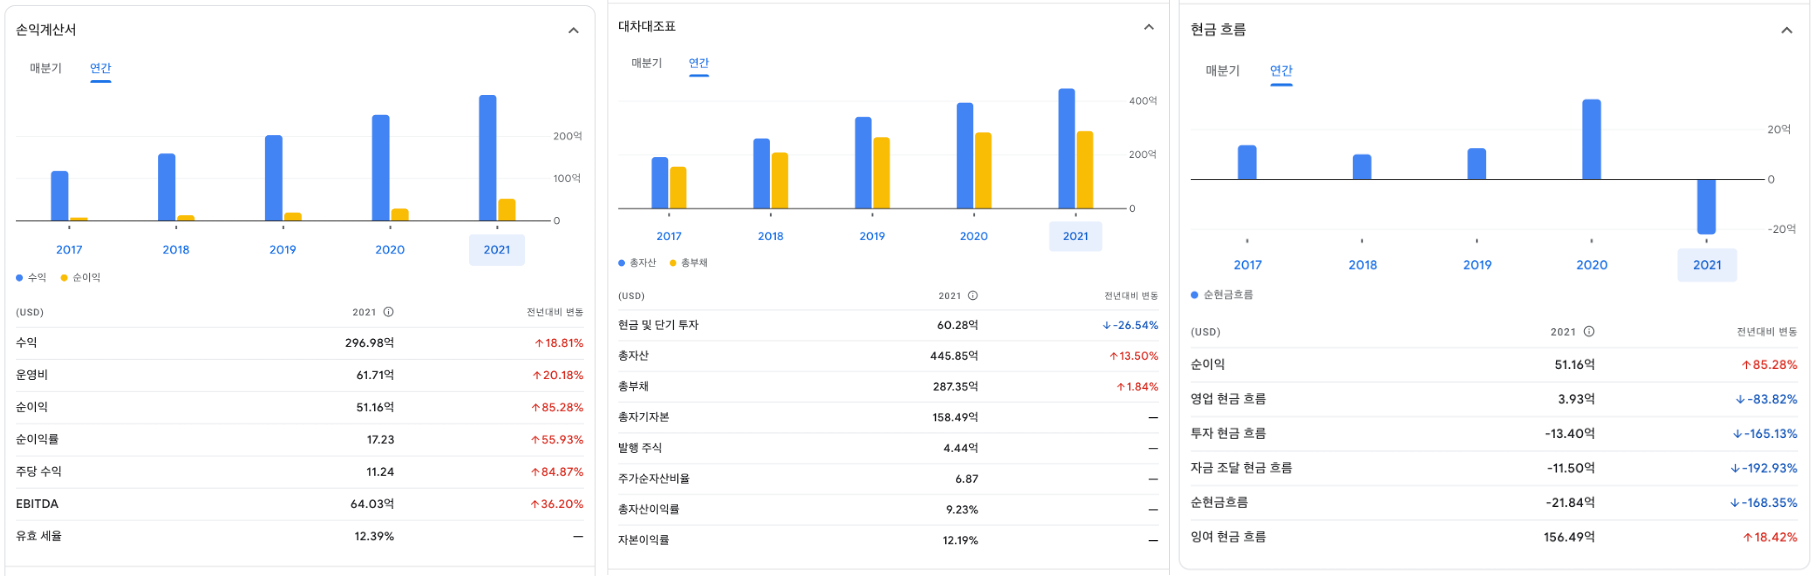The image size is (1816, 576).
Task: Click the 주당 수익 row label
Action: (x=39, y=471)
